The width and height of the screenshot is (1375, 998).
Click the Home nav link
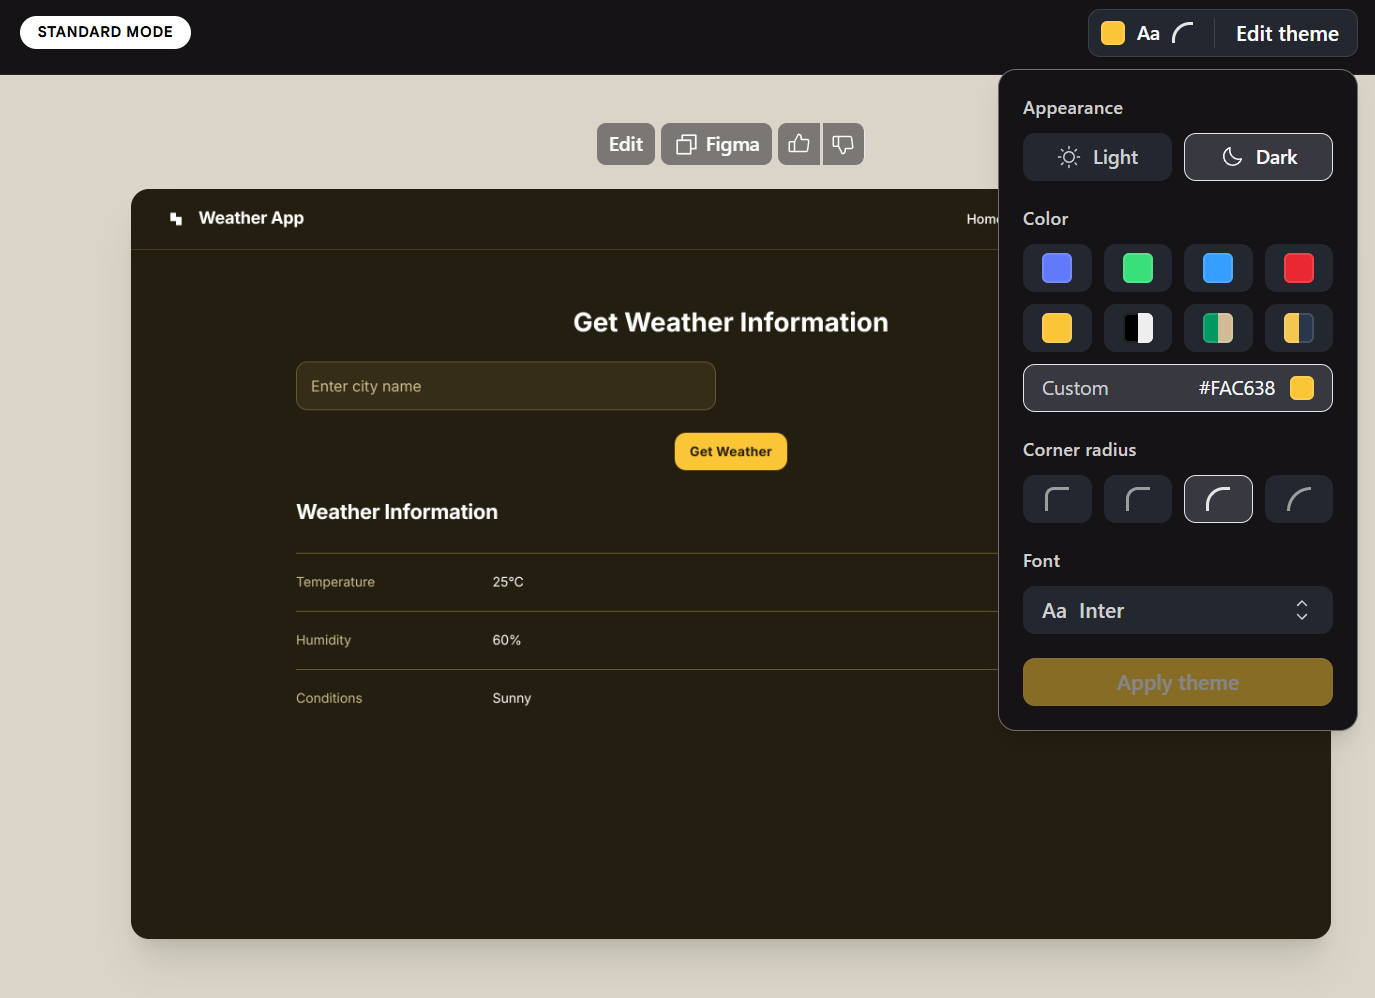[x=982, y=219]
